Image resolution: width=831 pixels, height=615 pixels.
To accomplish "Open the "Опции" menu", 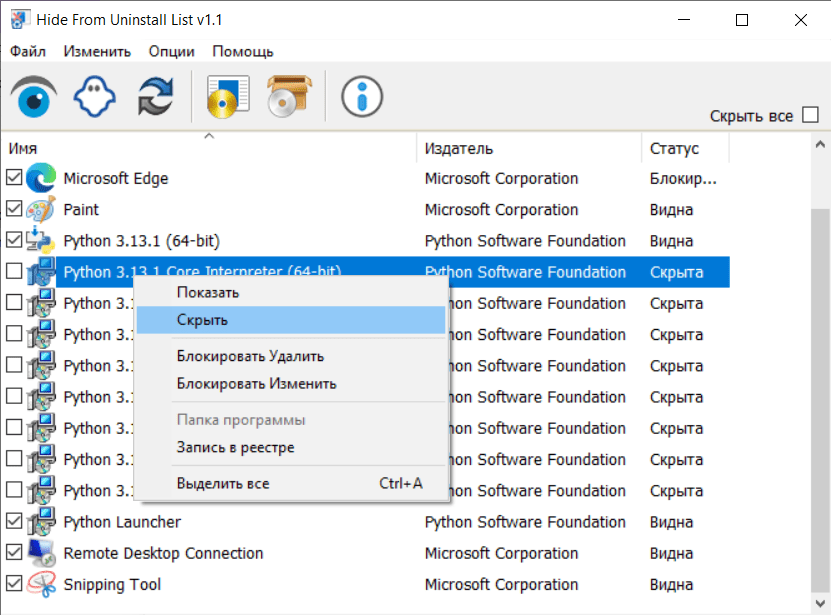I will (x=171, y=51).
